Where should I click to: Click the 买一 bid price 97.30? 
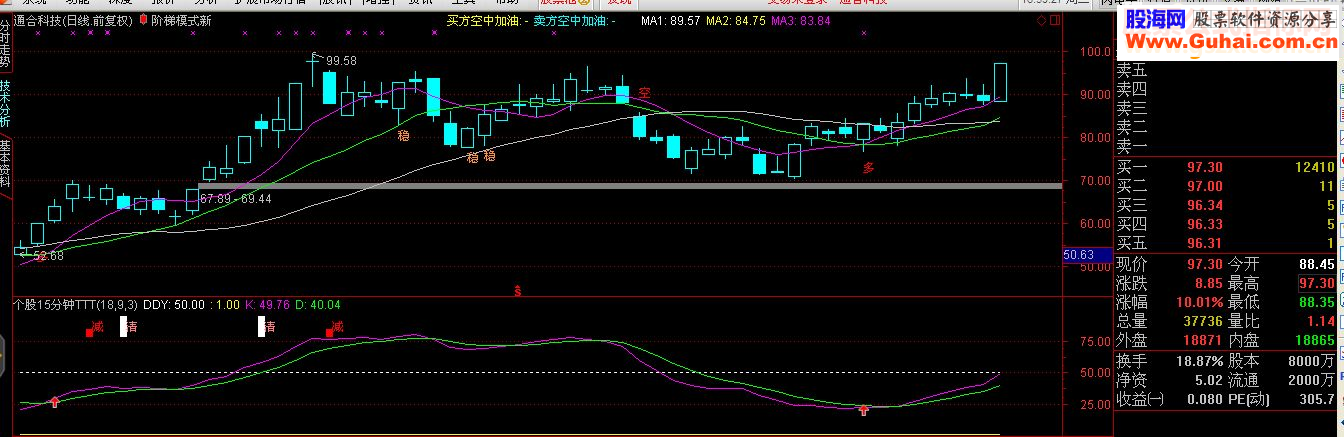(x=1204, y=166)
